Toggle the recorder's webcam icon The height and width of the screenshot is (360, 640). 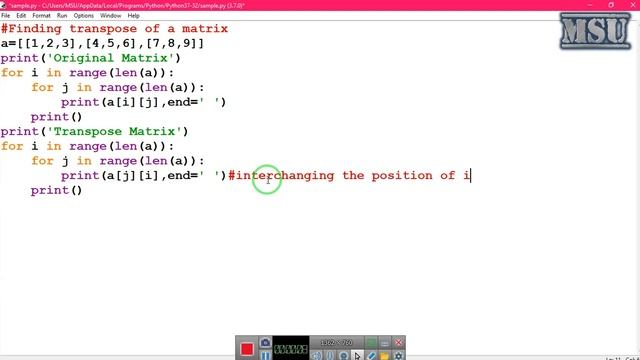[344, 356]
